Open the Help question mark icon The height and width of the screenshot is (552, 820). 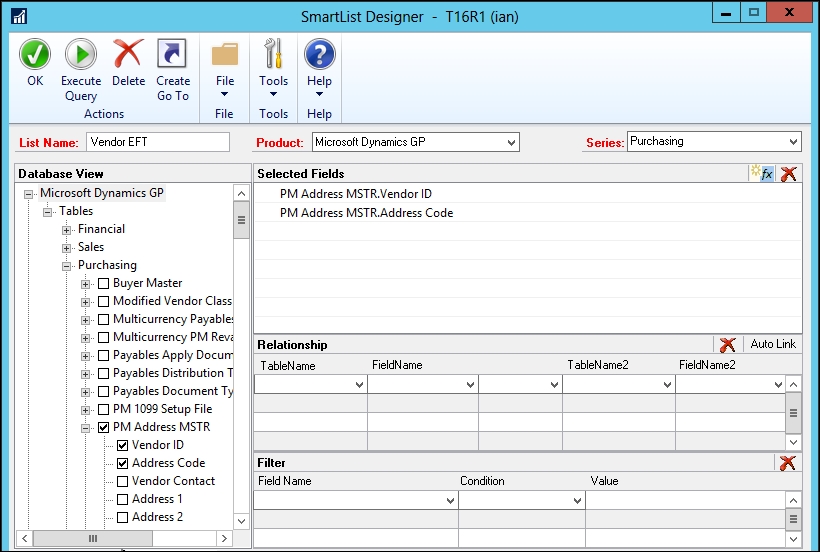tap(320, 54)
